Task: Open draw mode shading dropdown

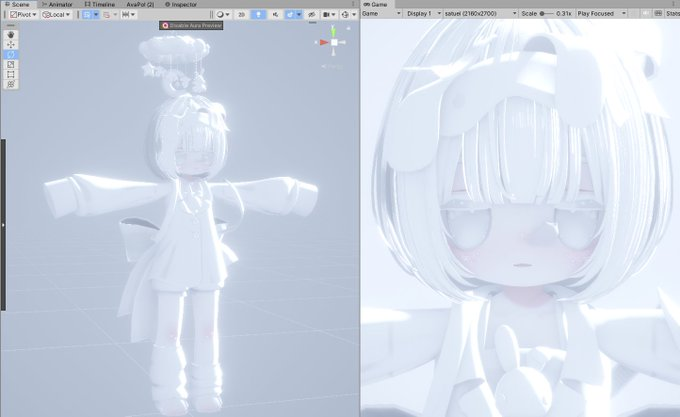Action: [x=223, y=15]
